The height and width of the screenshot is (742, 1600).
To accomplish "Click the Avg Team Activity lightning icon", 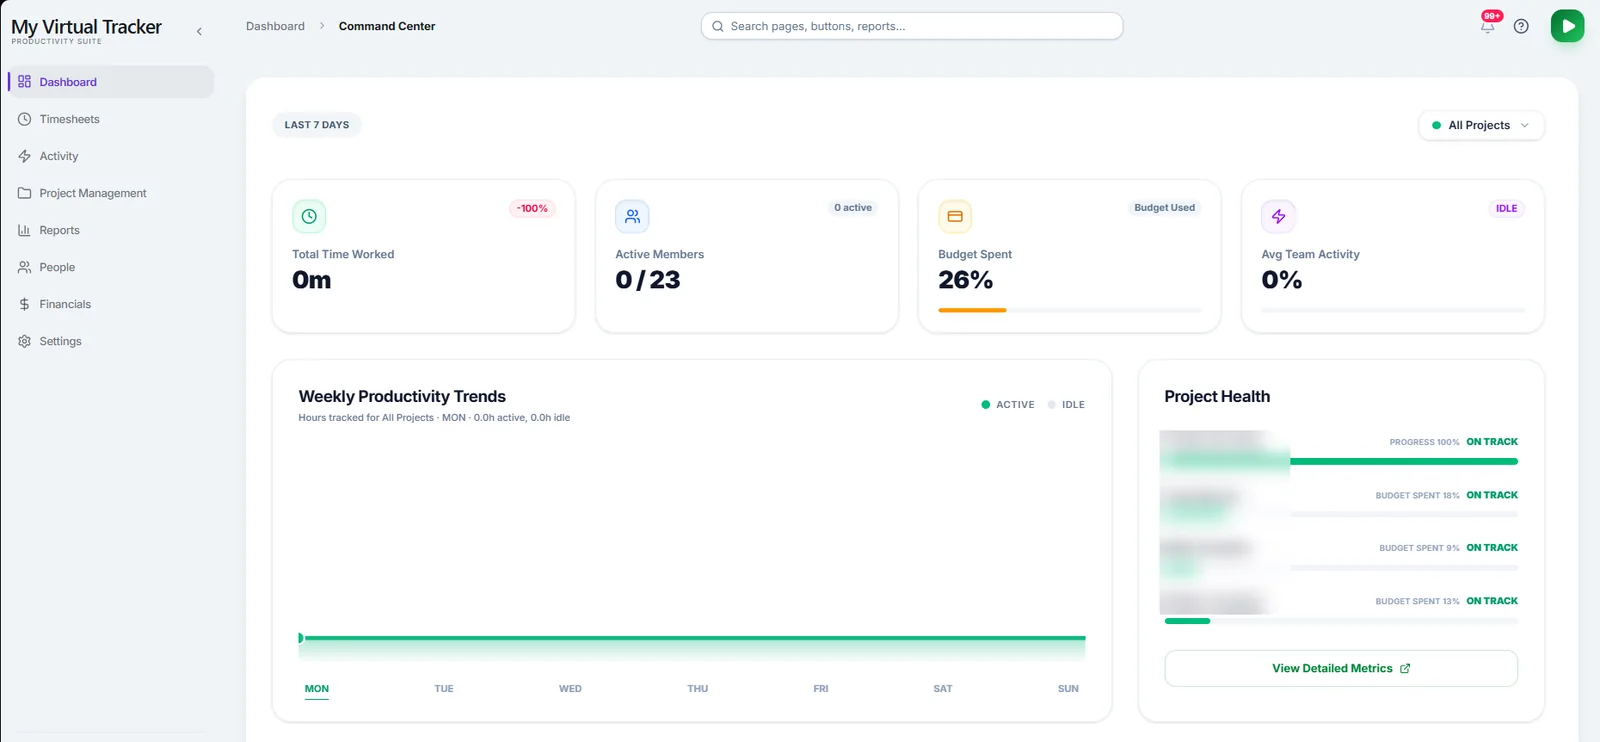I will [x=1278, y=216].
